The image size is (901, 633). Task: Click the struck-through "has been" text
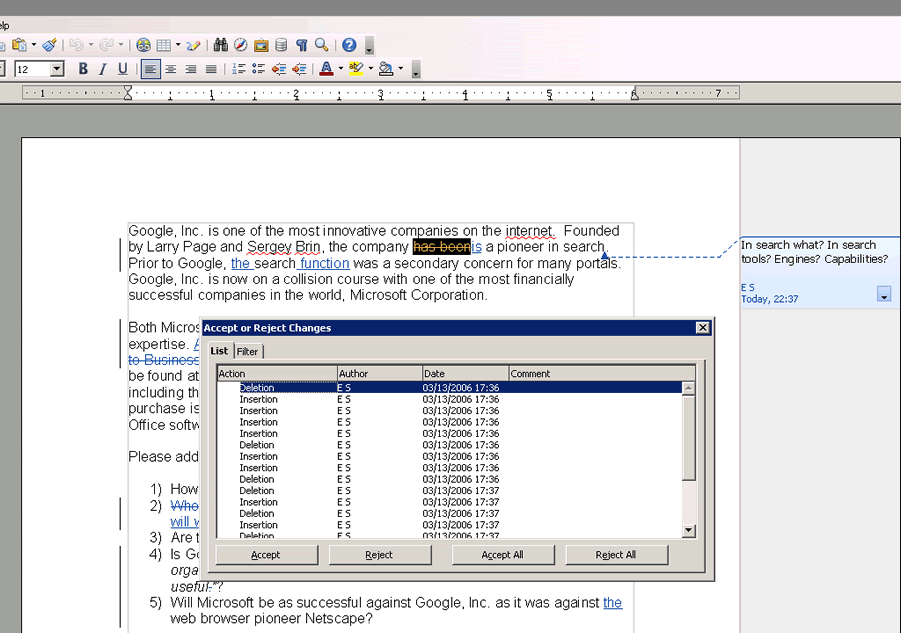point(441,247)
